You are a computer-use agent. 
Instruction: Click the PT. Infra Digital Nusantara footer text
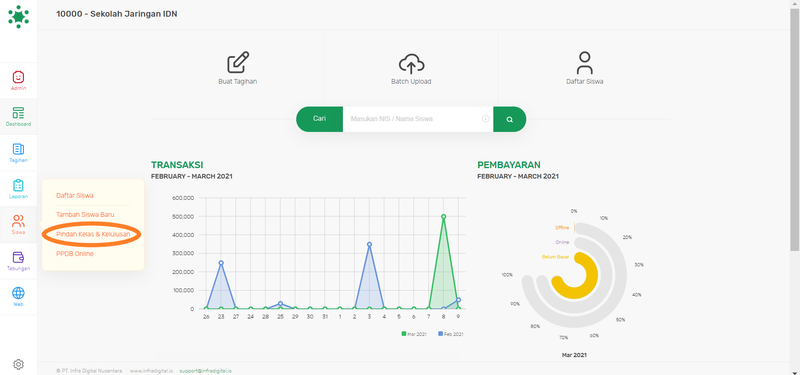pyautogui.click(x=89, y=371)
